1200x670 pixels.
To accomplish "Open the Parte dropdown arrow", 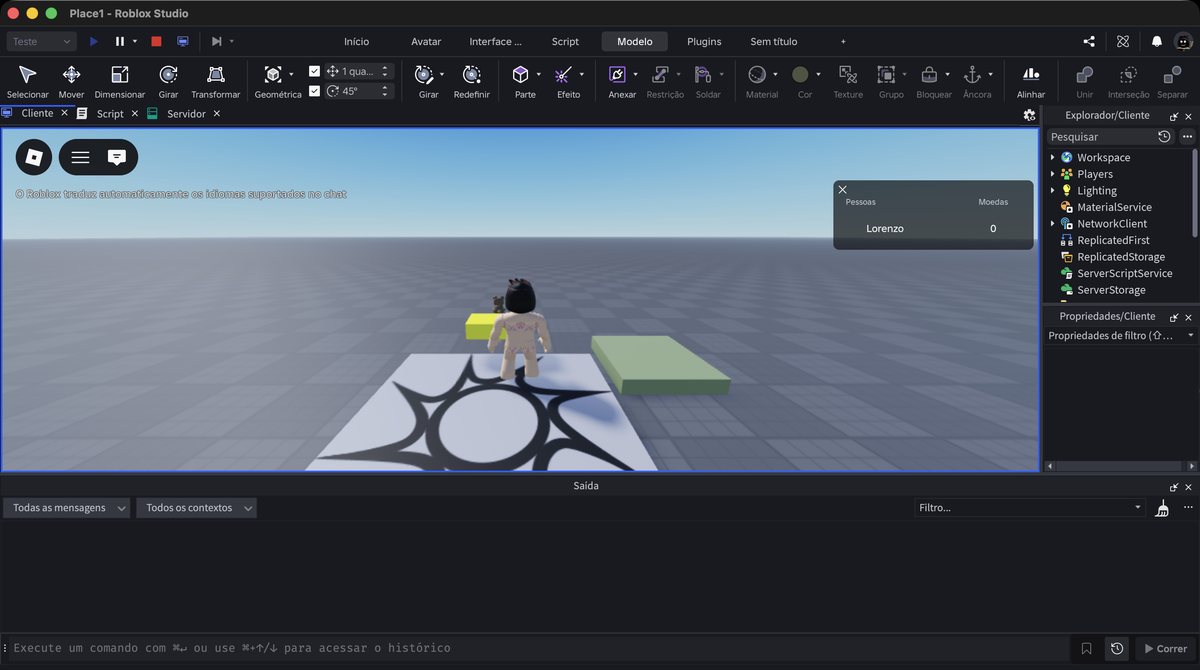I will pyautogui.click(x=539, y=74).
